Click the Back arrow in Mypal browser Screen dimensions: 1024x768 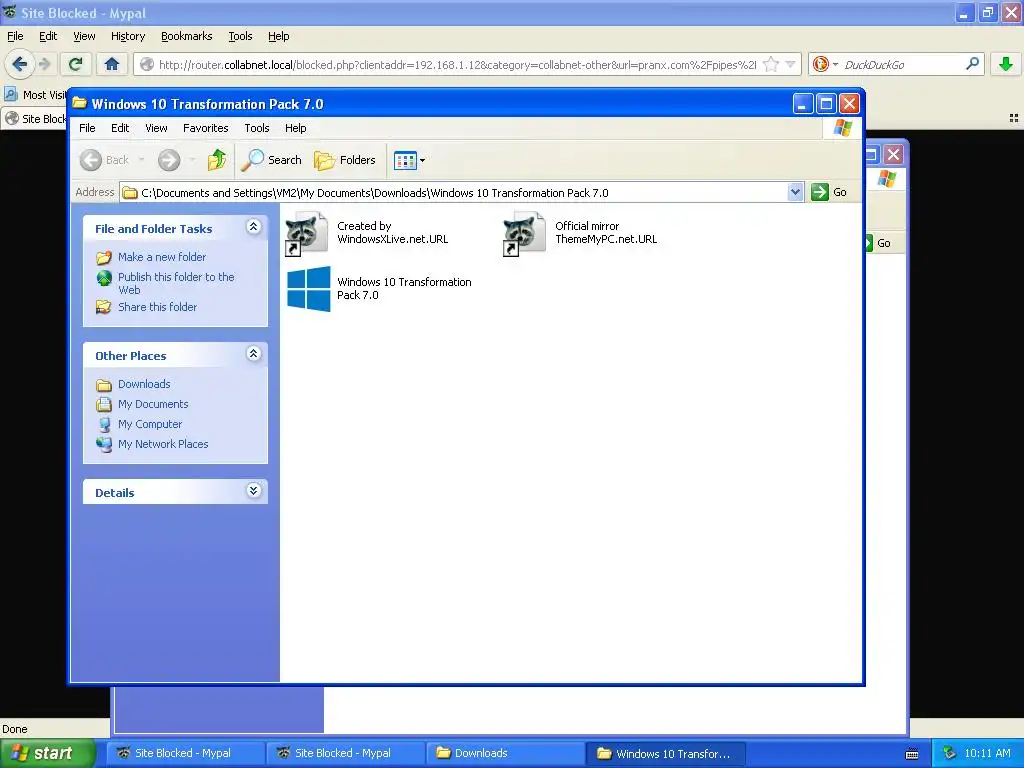(19, 64)
